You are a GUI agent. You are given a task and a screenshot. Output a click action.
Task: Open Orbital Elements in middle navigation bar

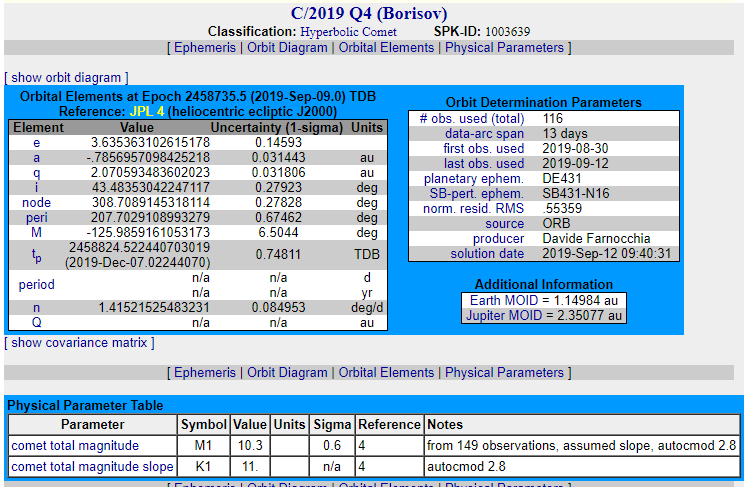click(x=386, y=373)
